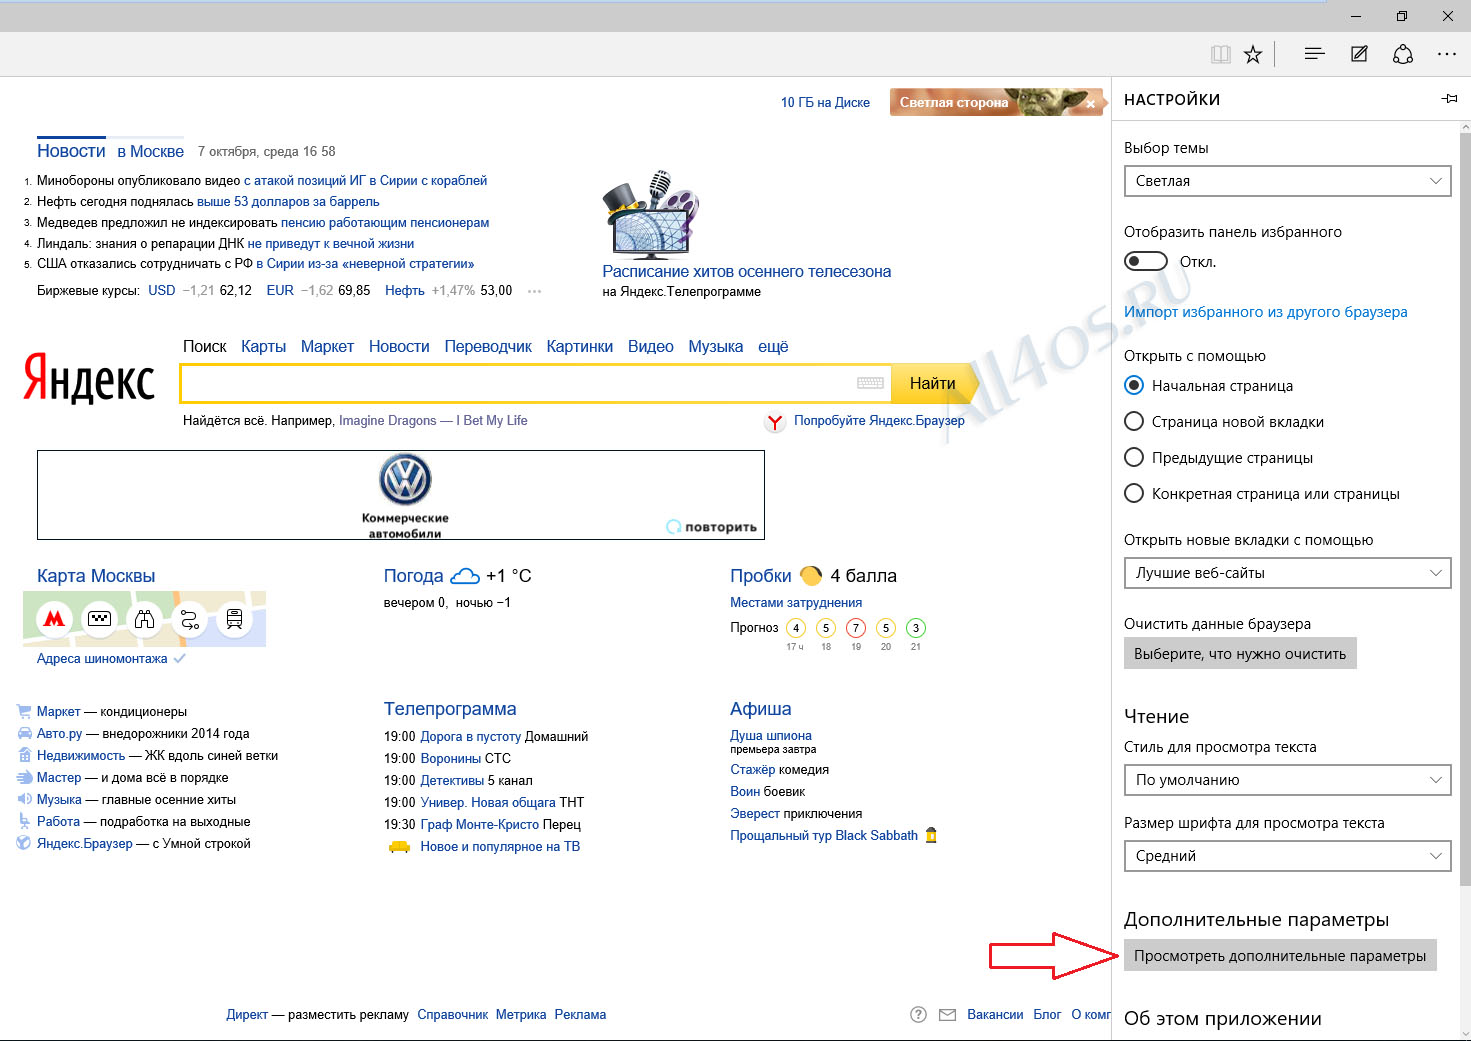1471x1041 pixels.
Task: Toggle the favorites bar switch
Action: click(x=1146, y=261)
